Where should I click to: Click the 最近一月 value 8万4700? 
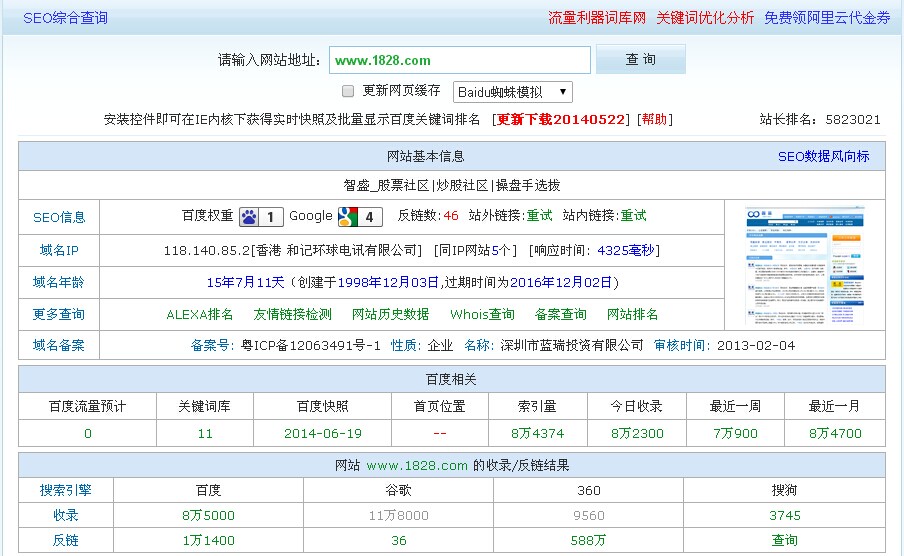(x=835, y=434)
